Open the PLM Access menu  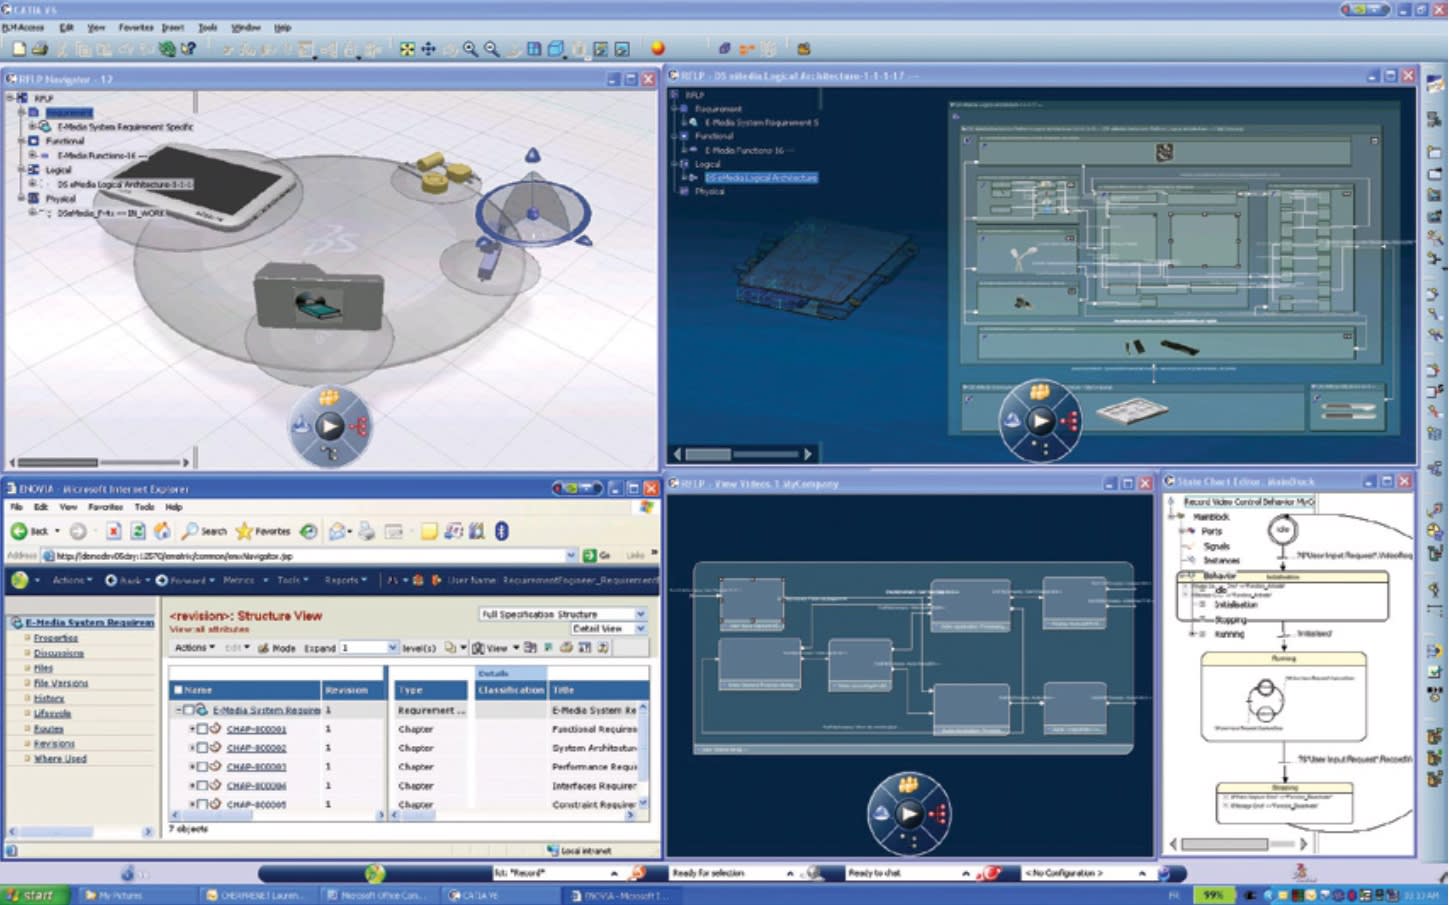[23, 28]
